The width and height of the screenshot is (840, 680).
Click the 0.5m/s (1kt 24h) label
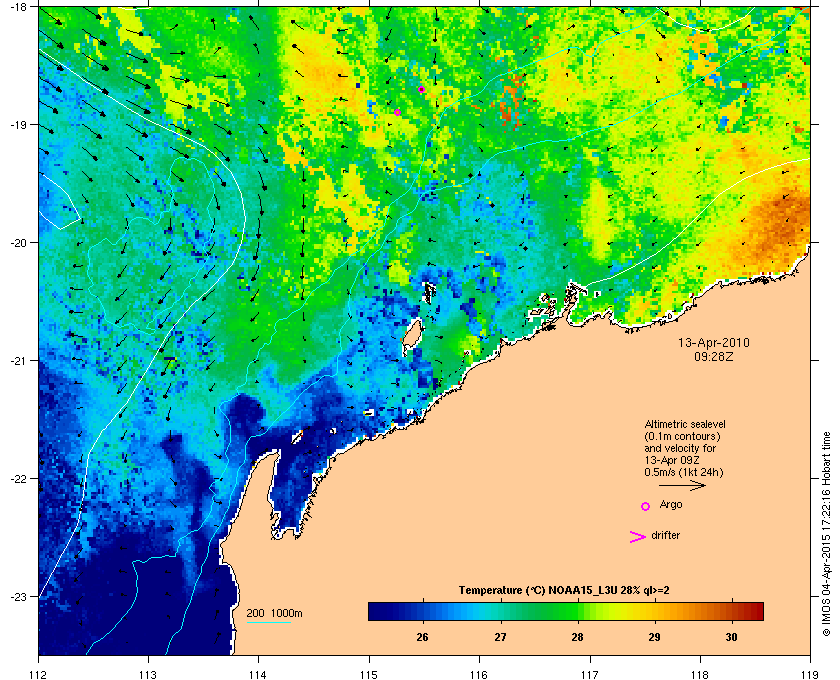point(684,472)
